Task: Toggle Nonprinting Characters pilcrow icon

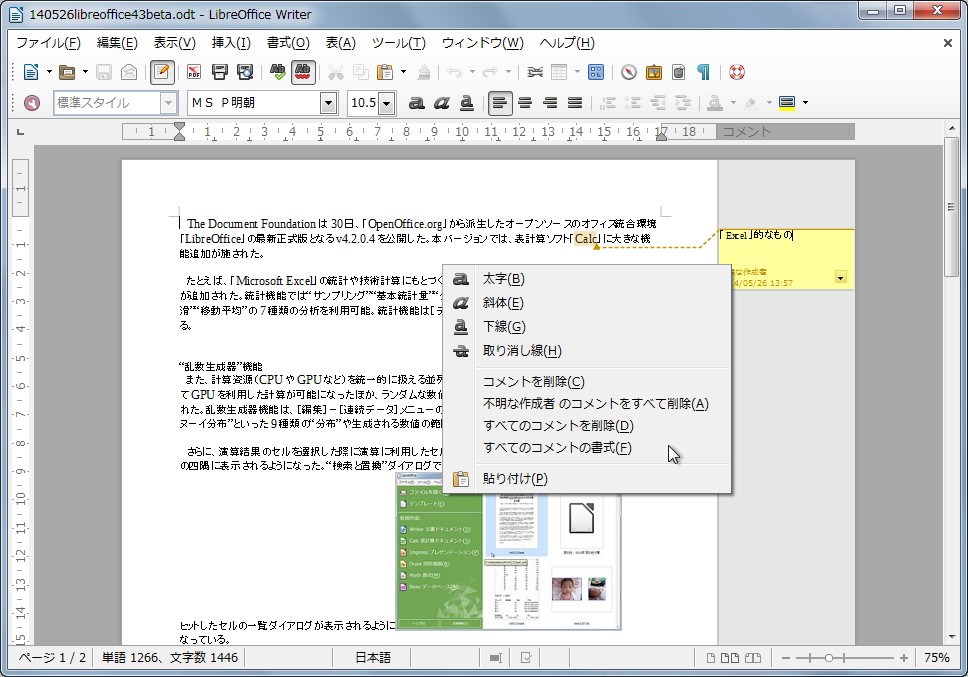Action: tap(703, 72)
